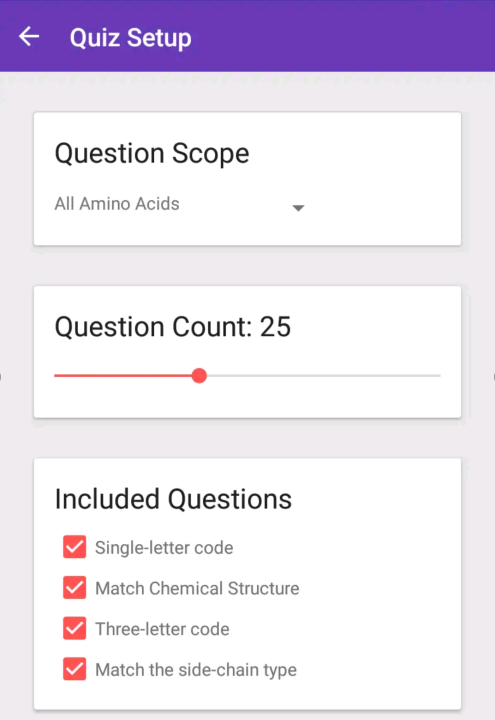Click the Question Count: 25 heading
Viewport: 495px width, 720px height.
click(173, 326)
